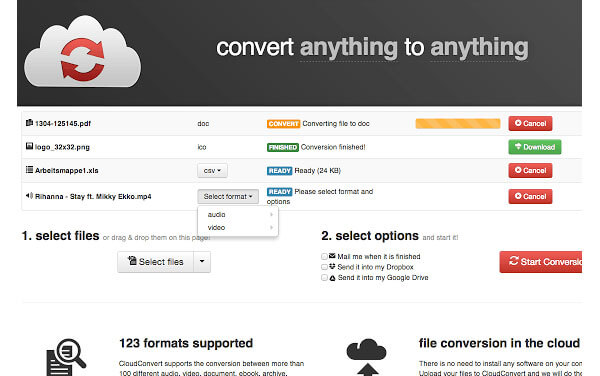Click the Google Drive icon in options
Viewport: 600px width, 376px height.
332,278
